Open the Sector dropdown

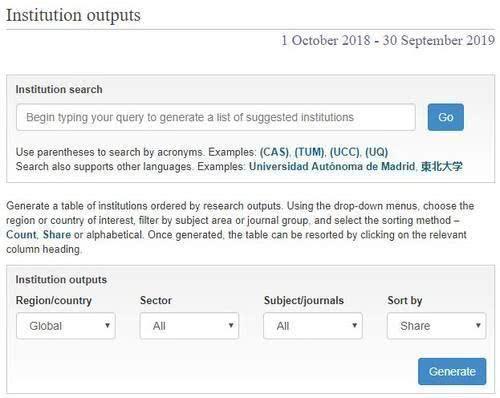tap(189, 326)
